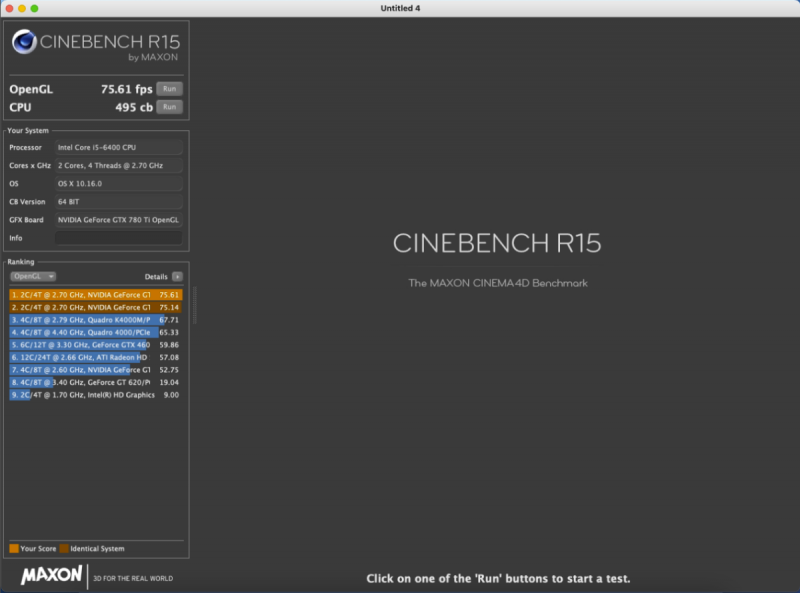Click the panel divider handle beside ranking
The image size is (800, 593).
click(195, 305)
